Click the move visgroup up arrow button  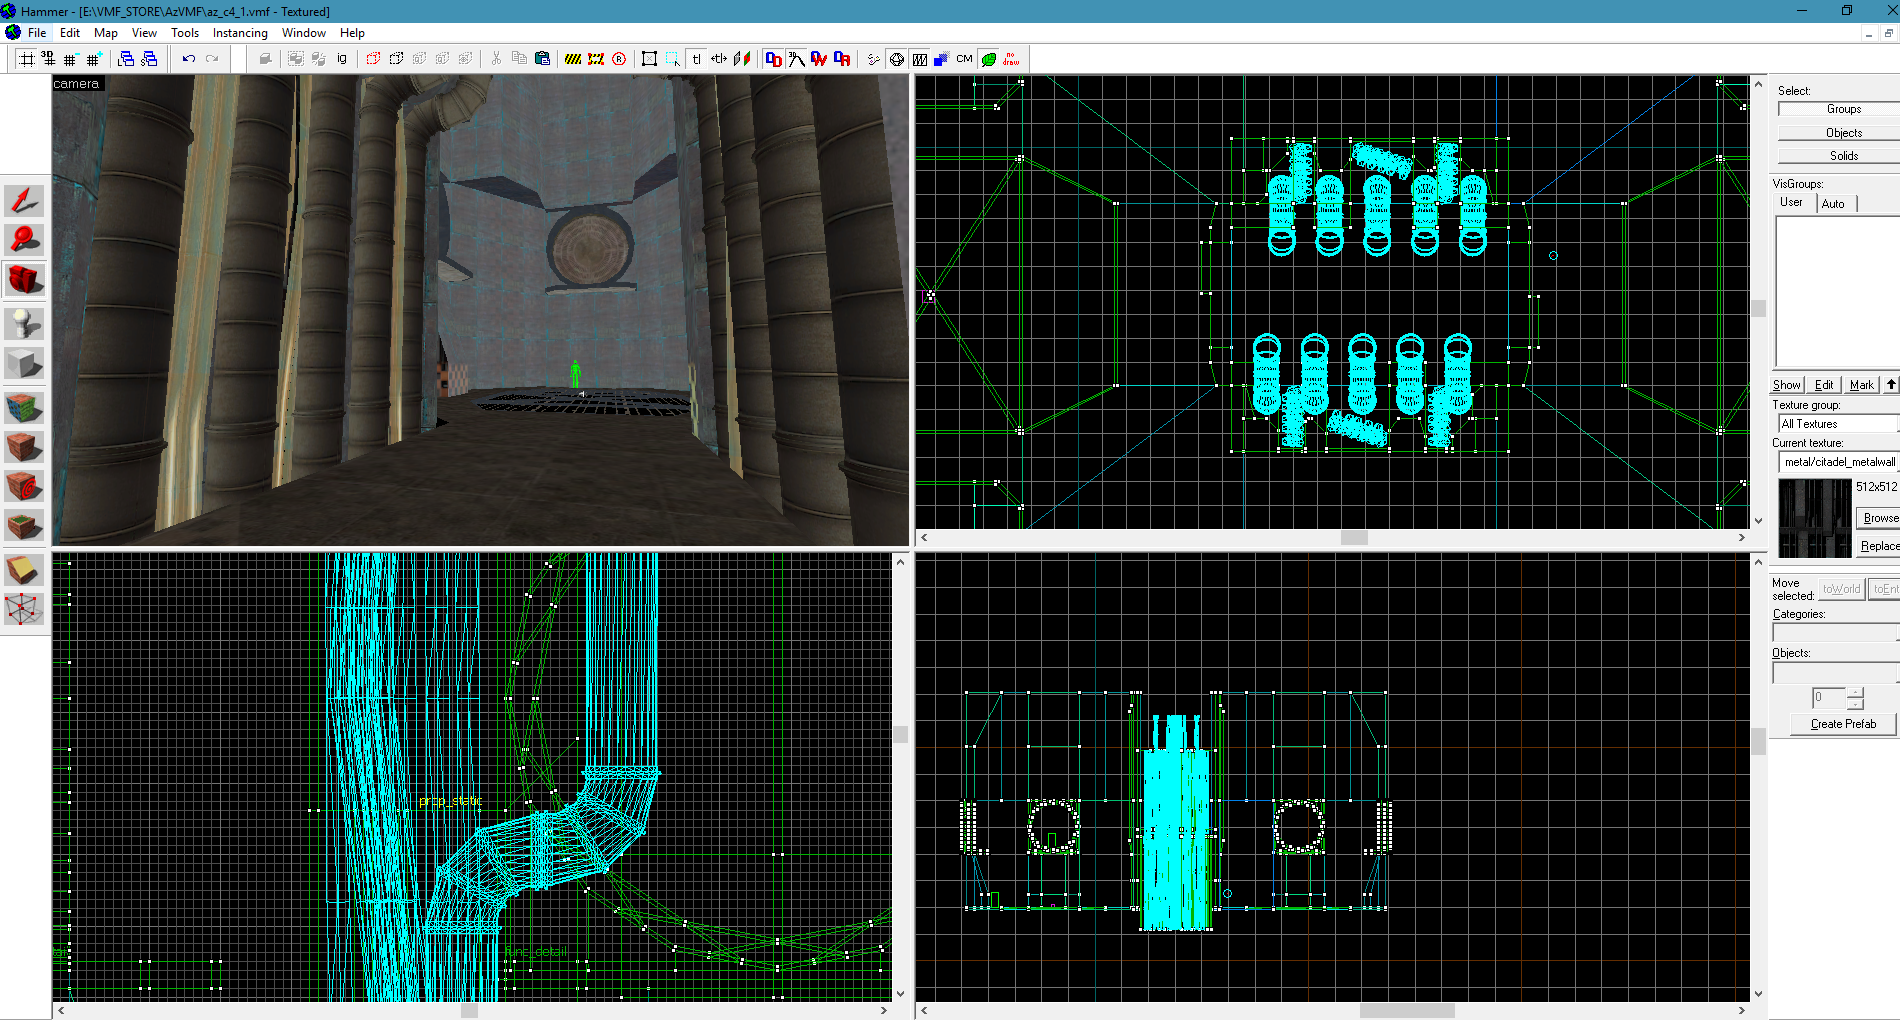(x=1891, y=385)
